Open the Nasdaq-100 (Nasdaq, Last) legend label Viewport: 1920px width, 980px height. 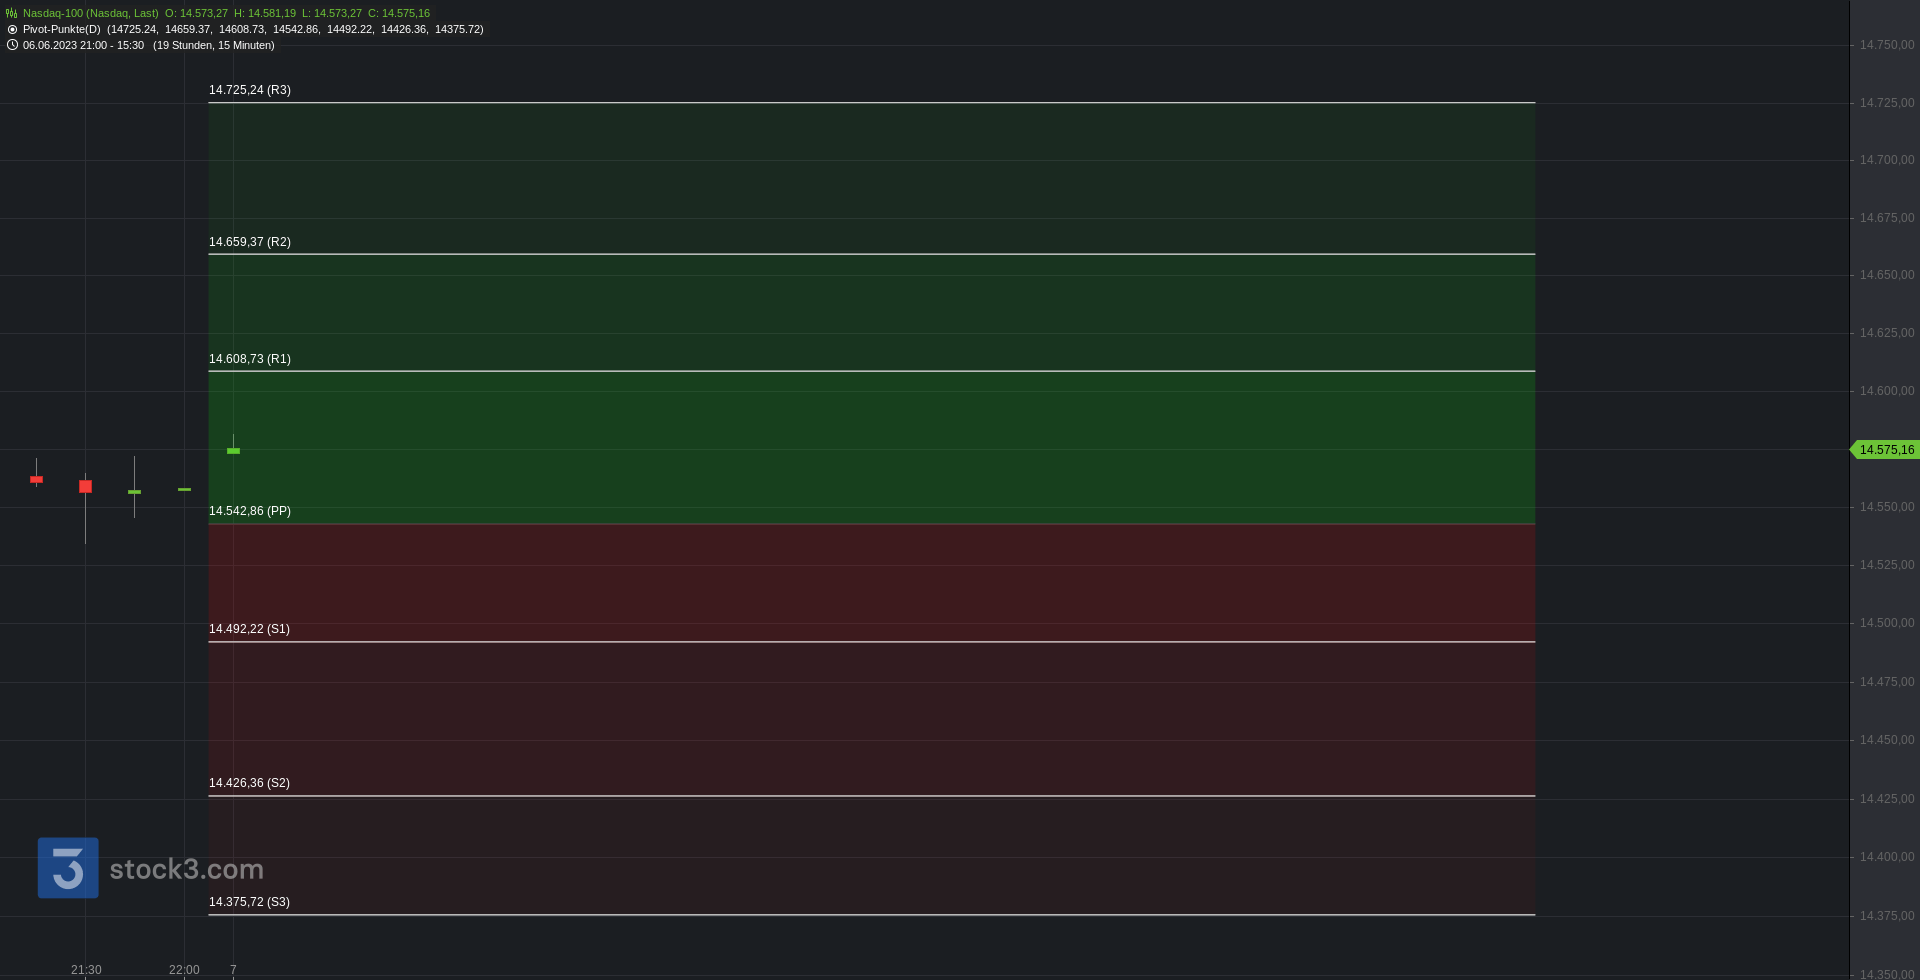point(91,13)
